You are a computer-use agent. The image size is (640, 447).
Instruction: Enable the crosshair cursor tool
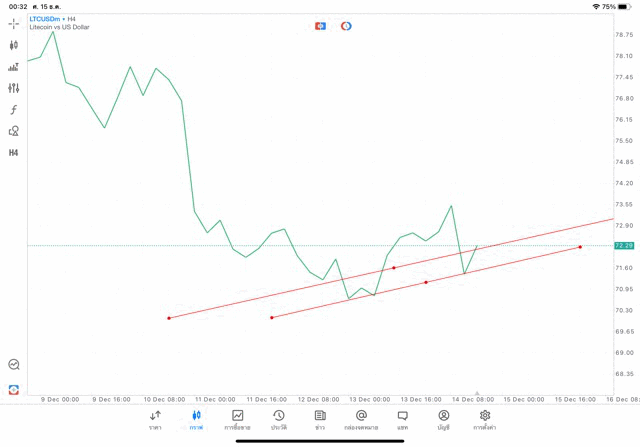pos(14,23)
